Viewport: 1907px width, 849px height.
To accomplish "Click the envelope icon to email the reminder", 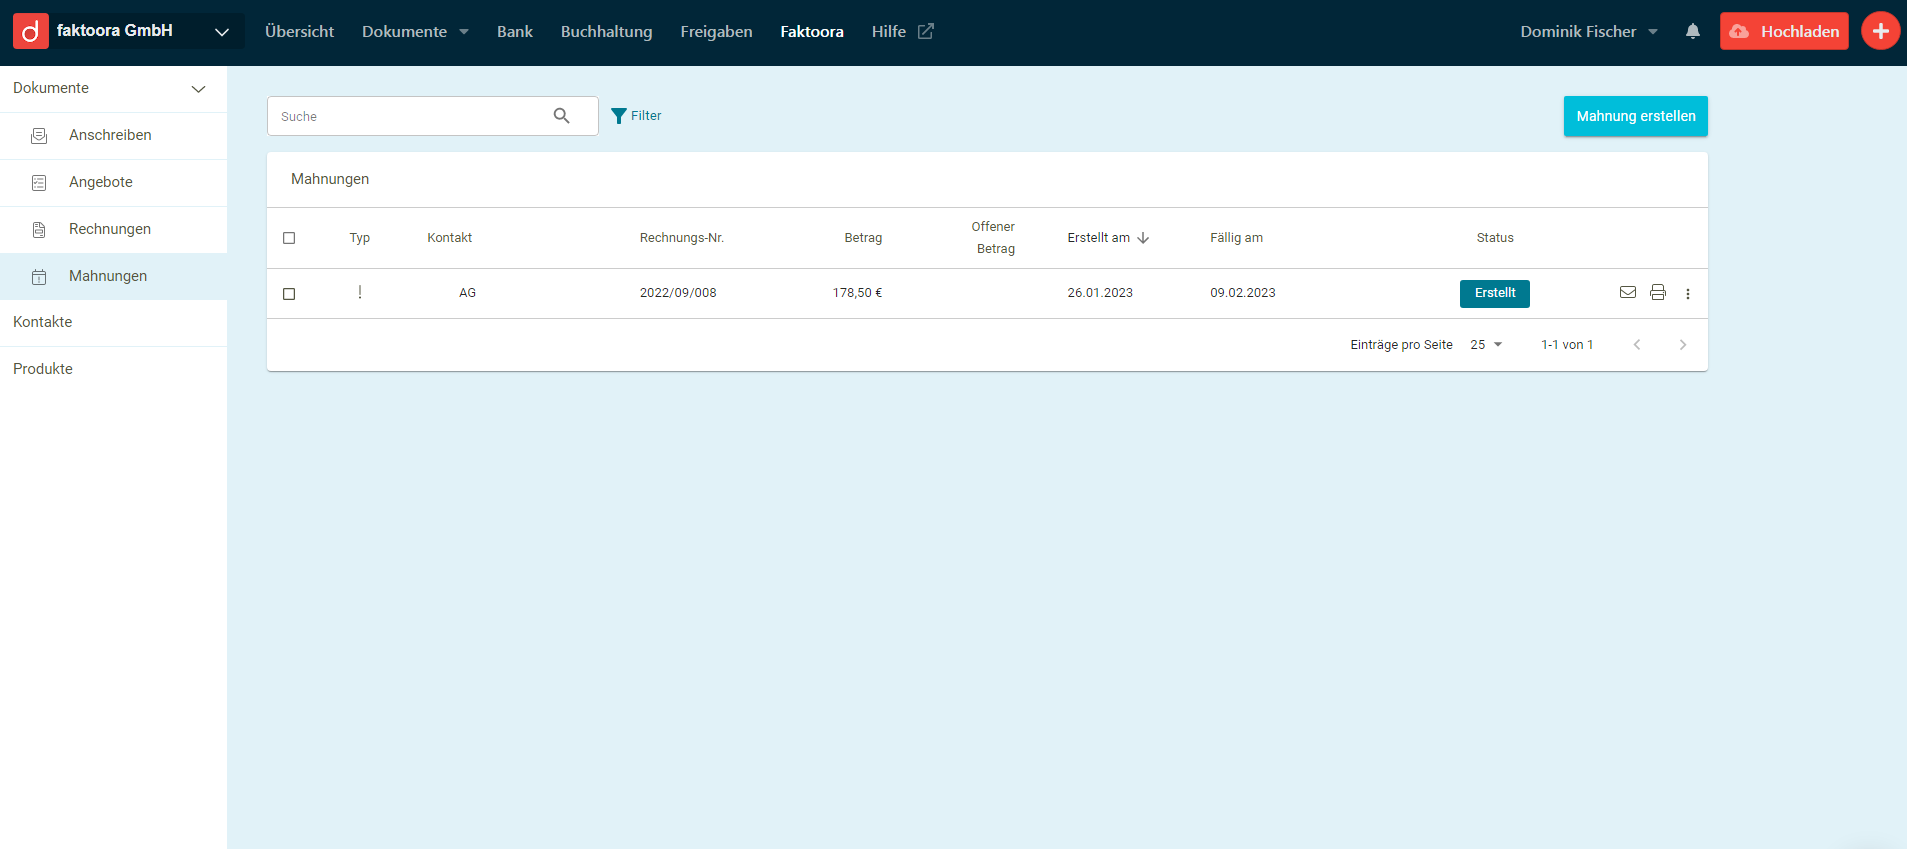I will (x=1627, y=293).
